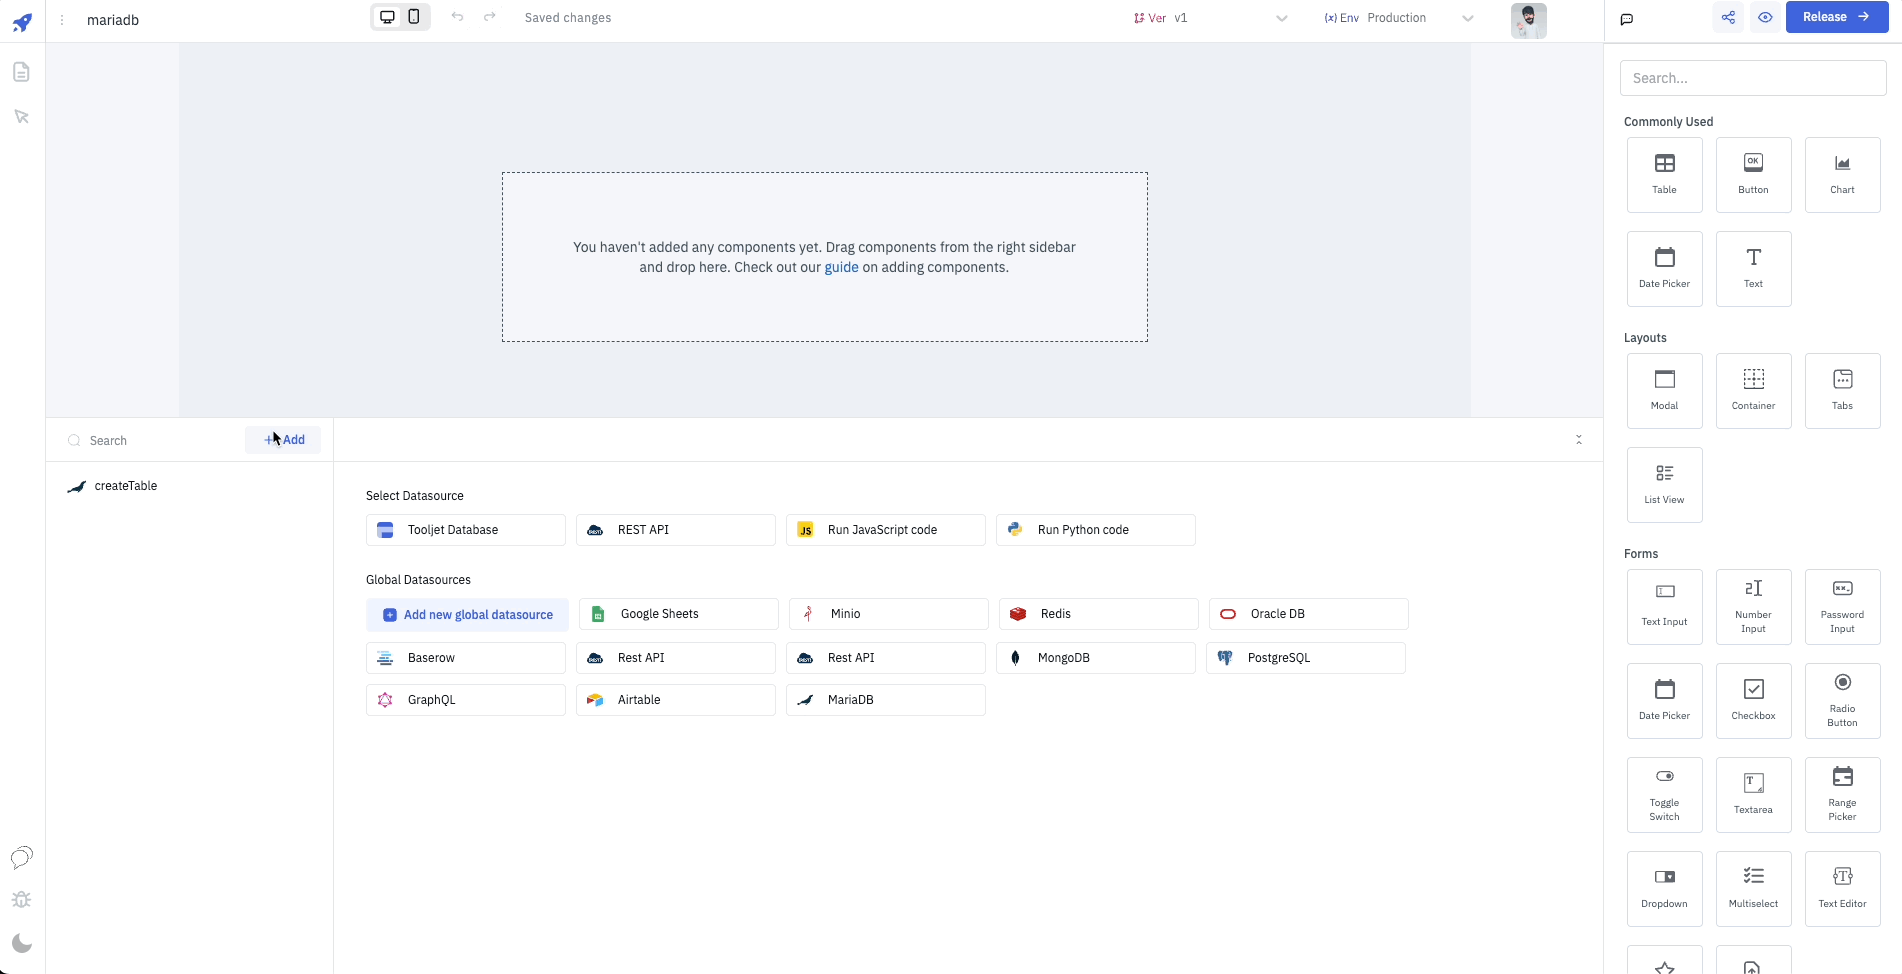This screenshot has height=974, width=1902.
Task: Open the guide link in canvas
Action: pyautogui.click(x=841, y=268)
